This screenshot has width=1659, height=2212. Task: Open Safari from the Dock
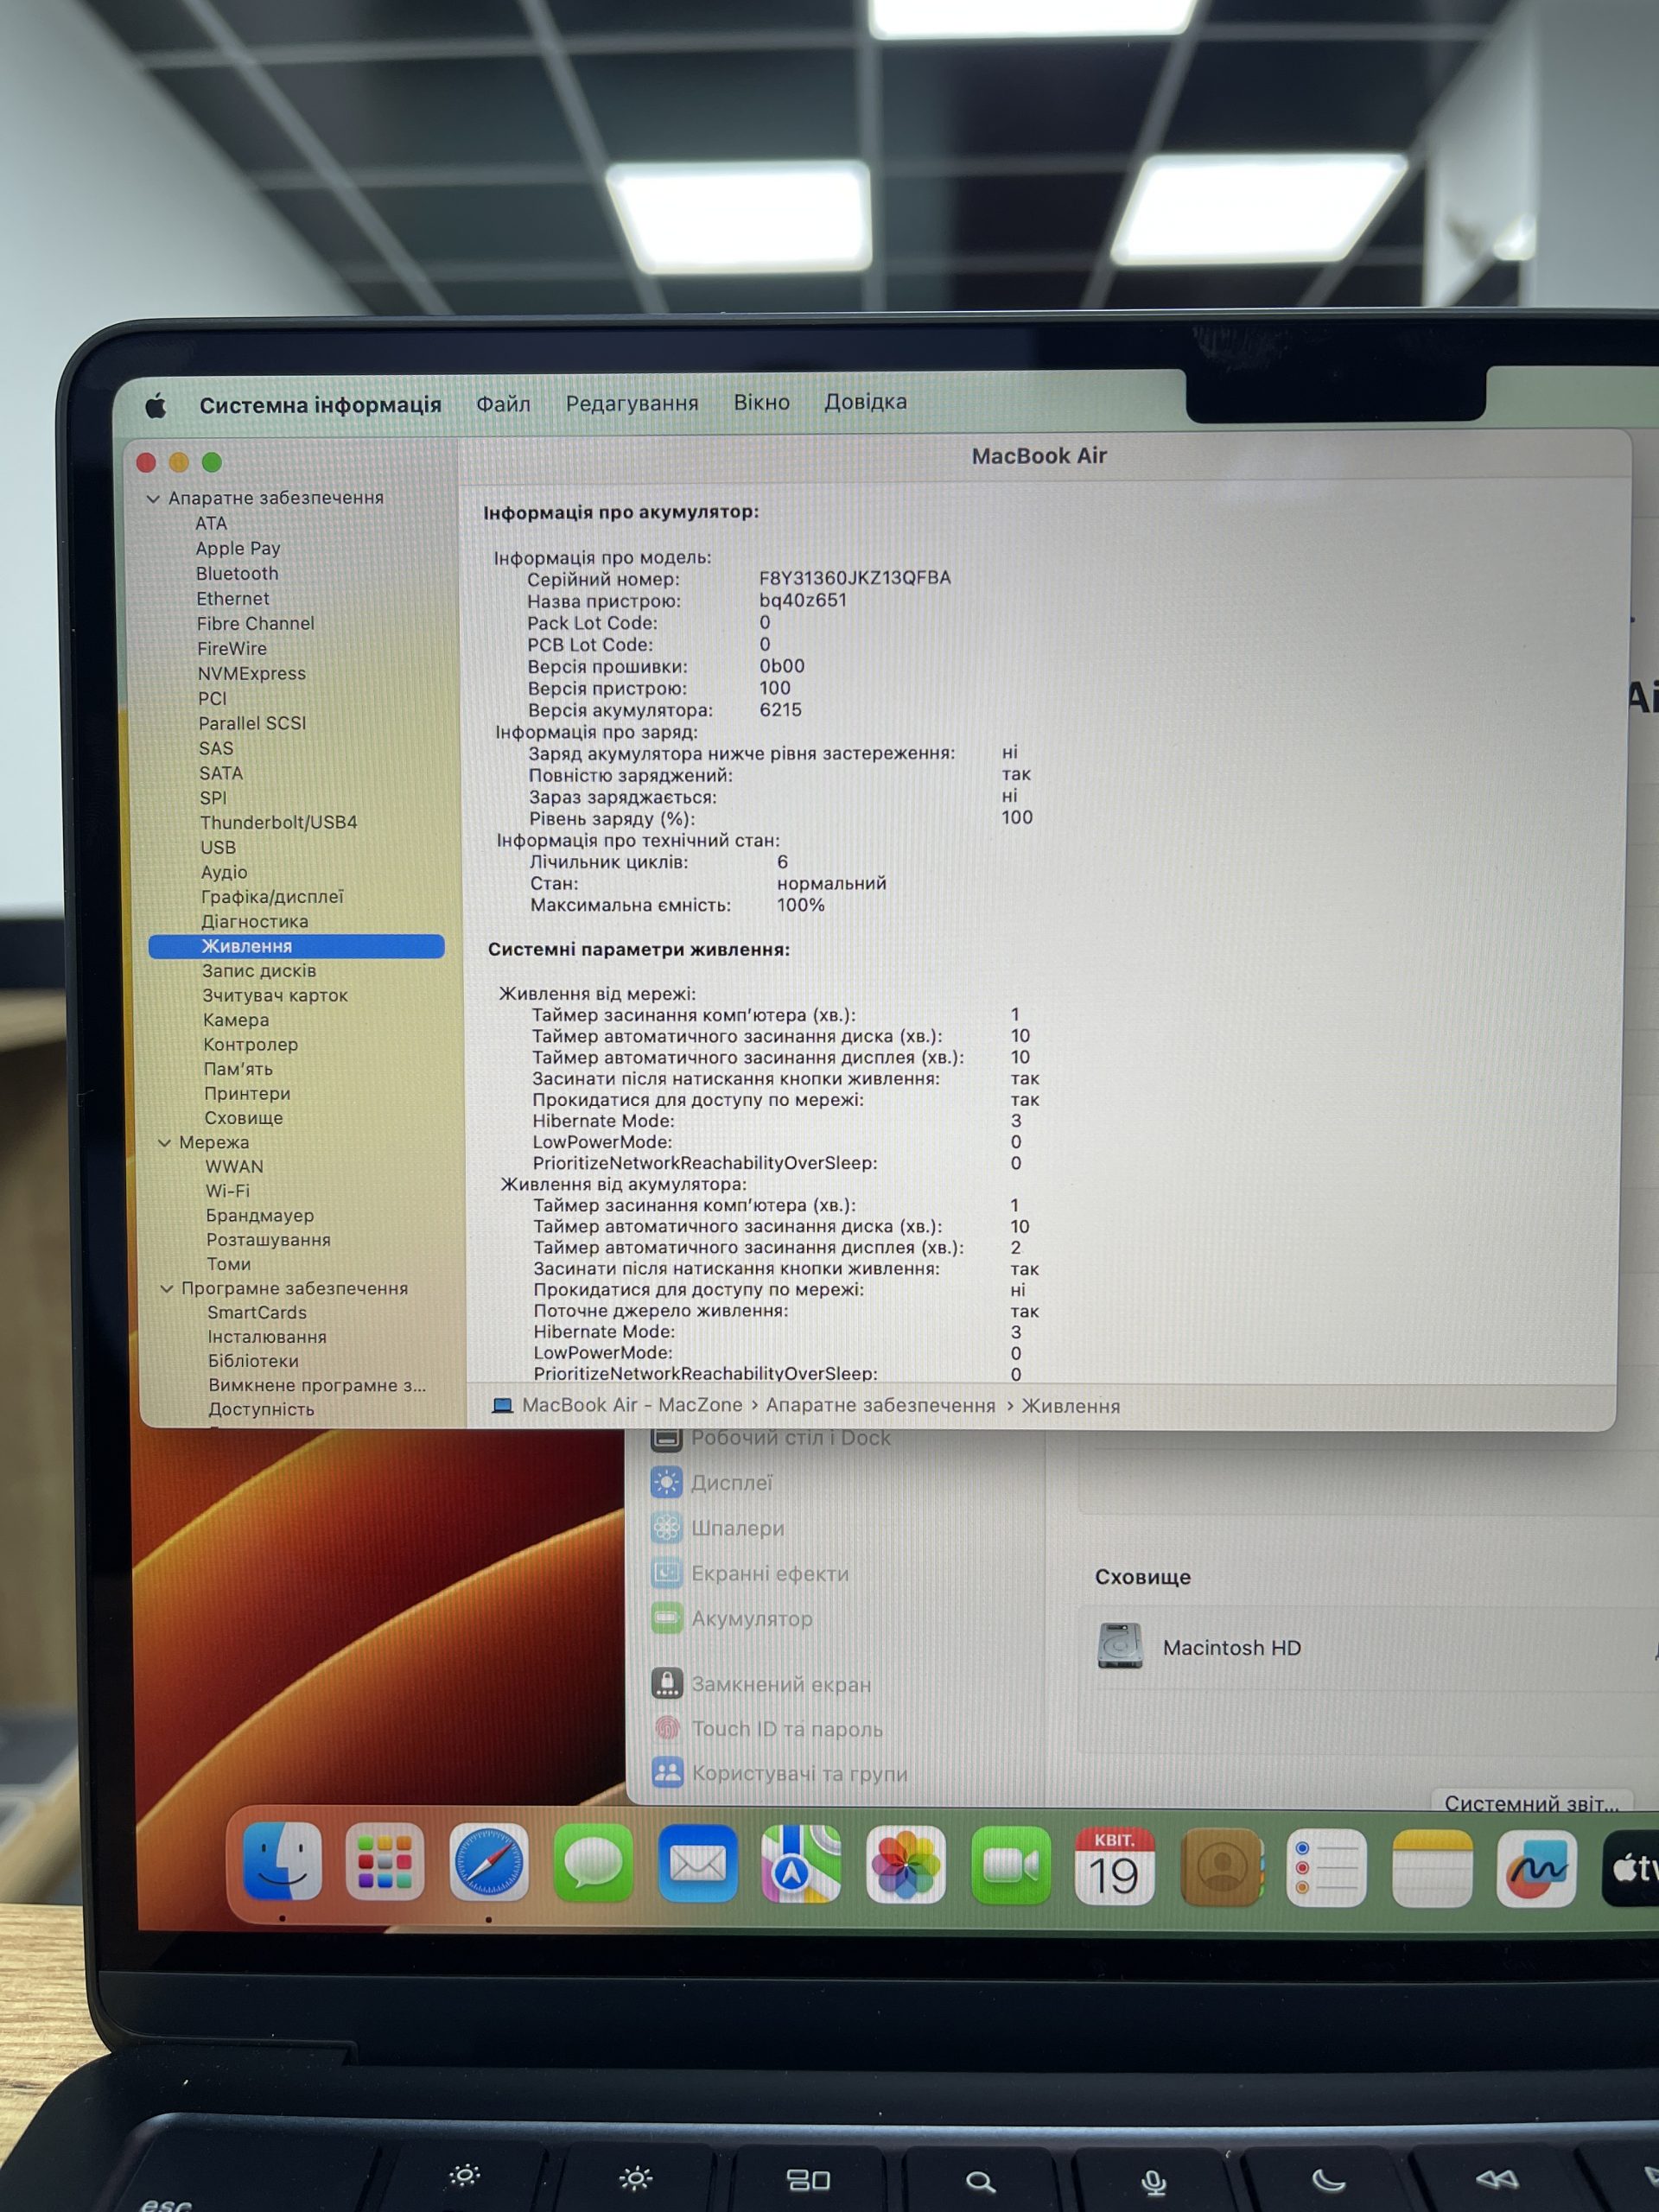click(488, 1863)
